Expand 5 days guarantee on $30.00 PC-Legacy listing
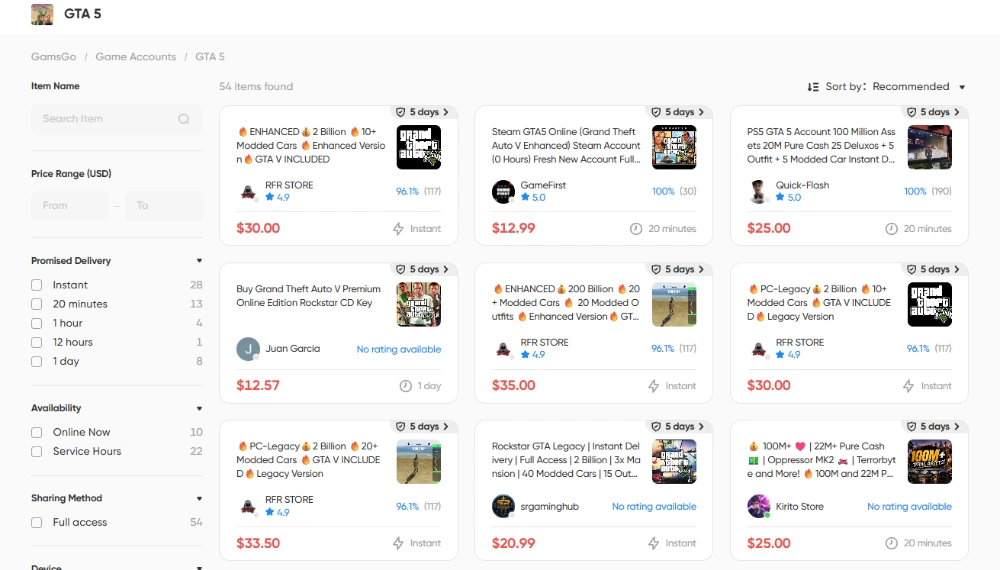Image resolution: width=1000 pixels, height=570 pixels. (x=934, y=270)
